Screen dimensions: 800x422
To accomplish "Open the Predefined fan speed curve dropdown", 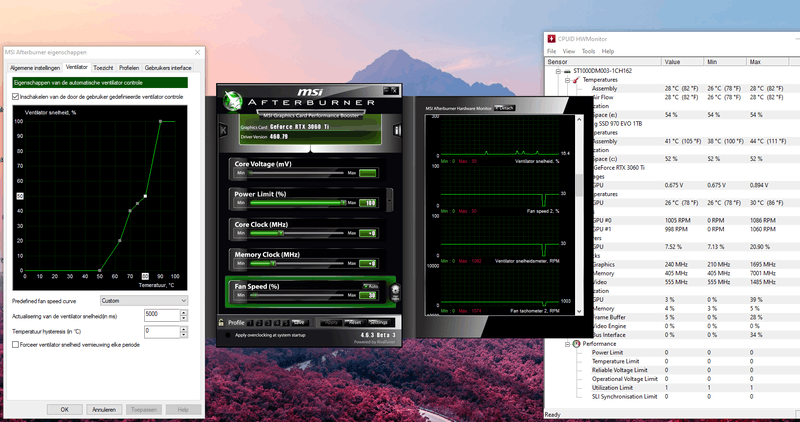I will coord(144,301).
